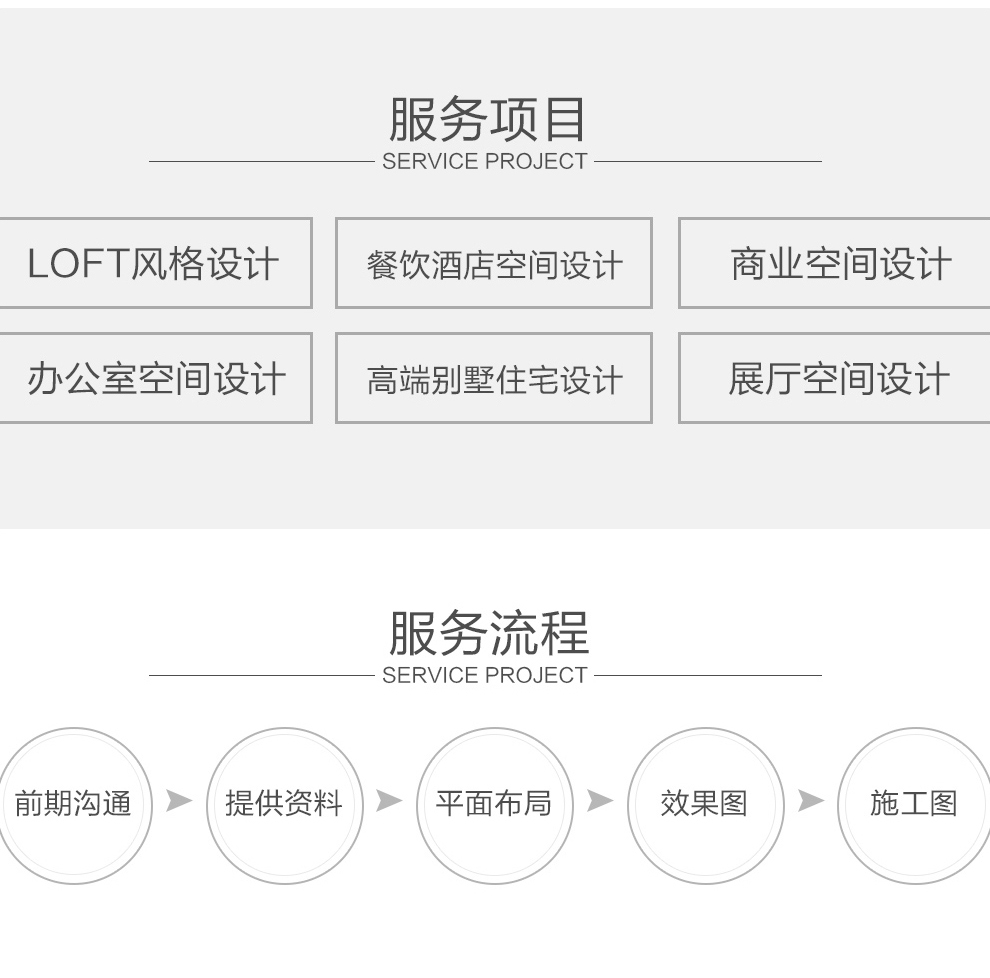Click the 平面布局 process circle
The image size is (990, 978).
[495, 806]
